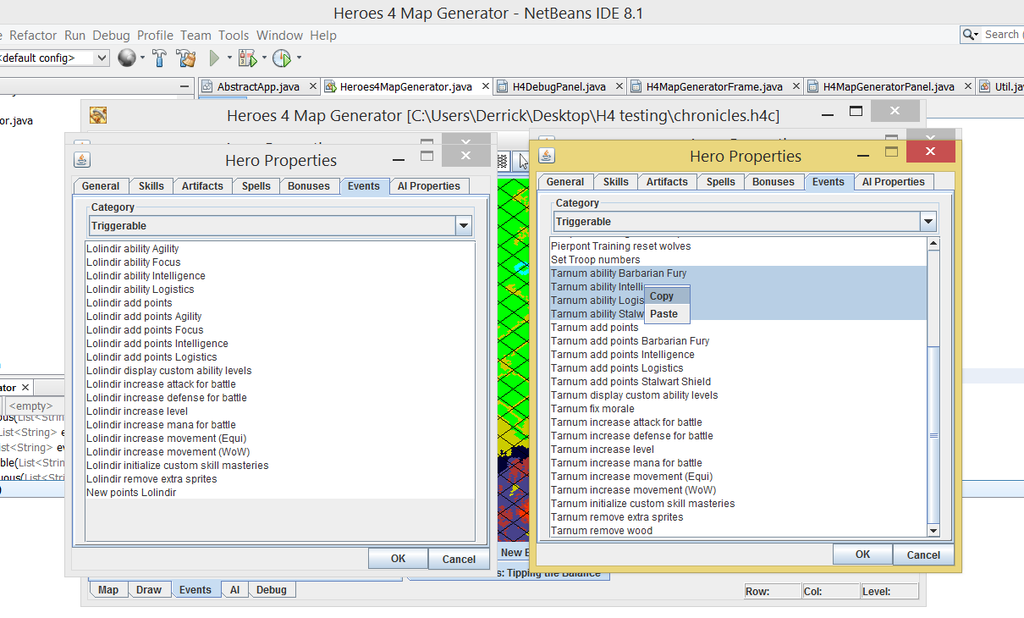The width and height of the screenshot is (1024, 618).
Task: Click the events list scrollbar down arrow
Action: tap(933, 530)
